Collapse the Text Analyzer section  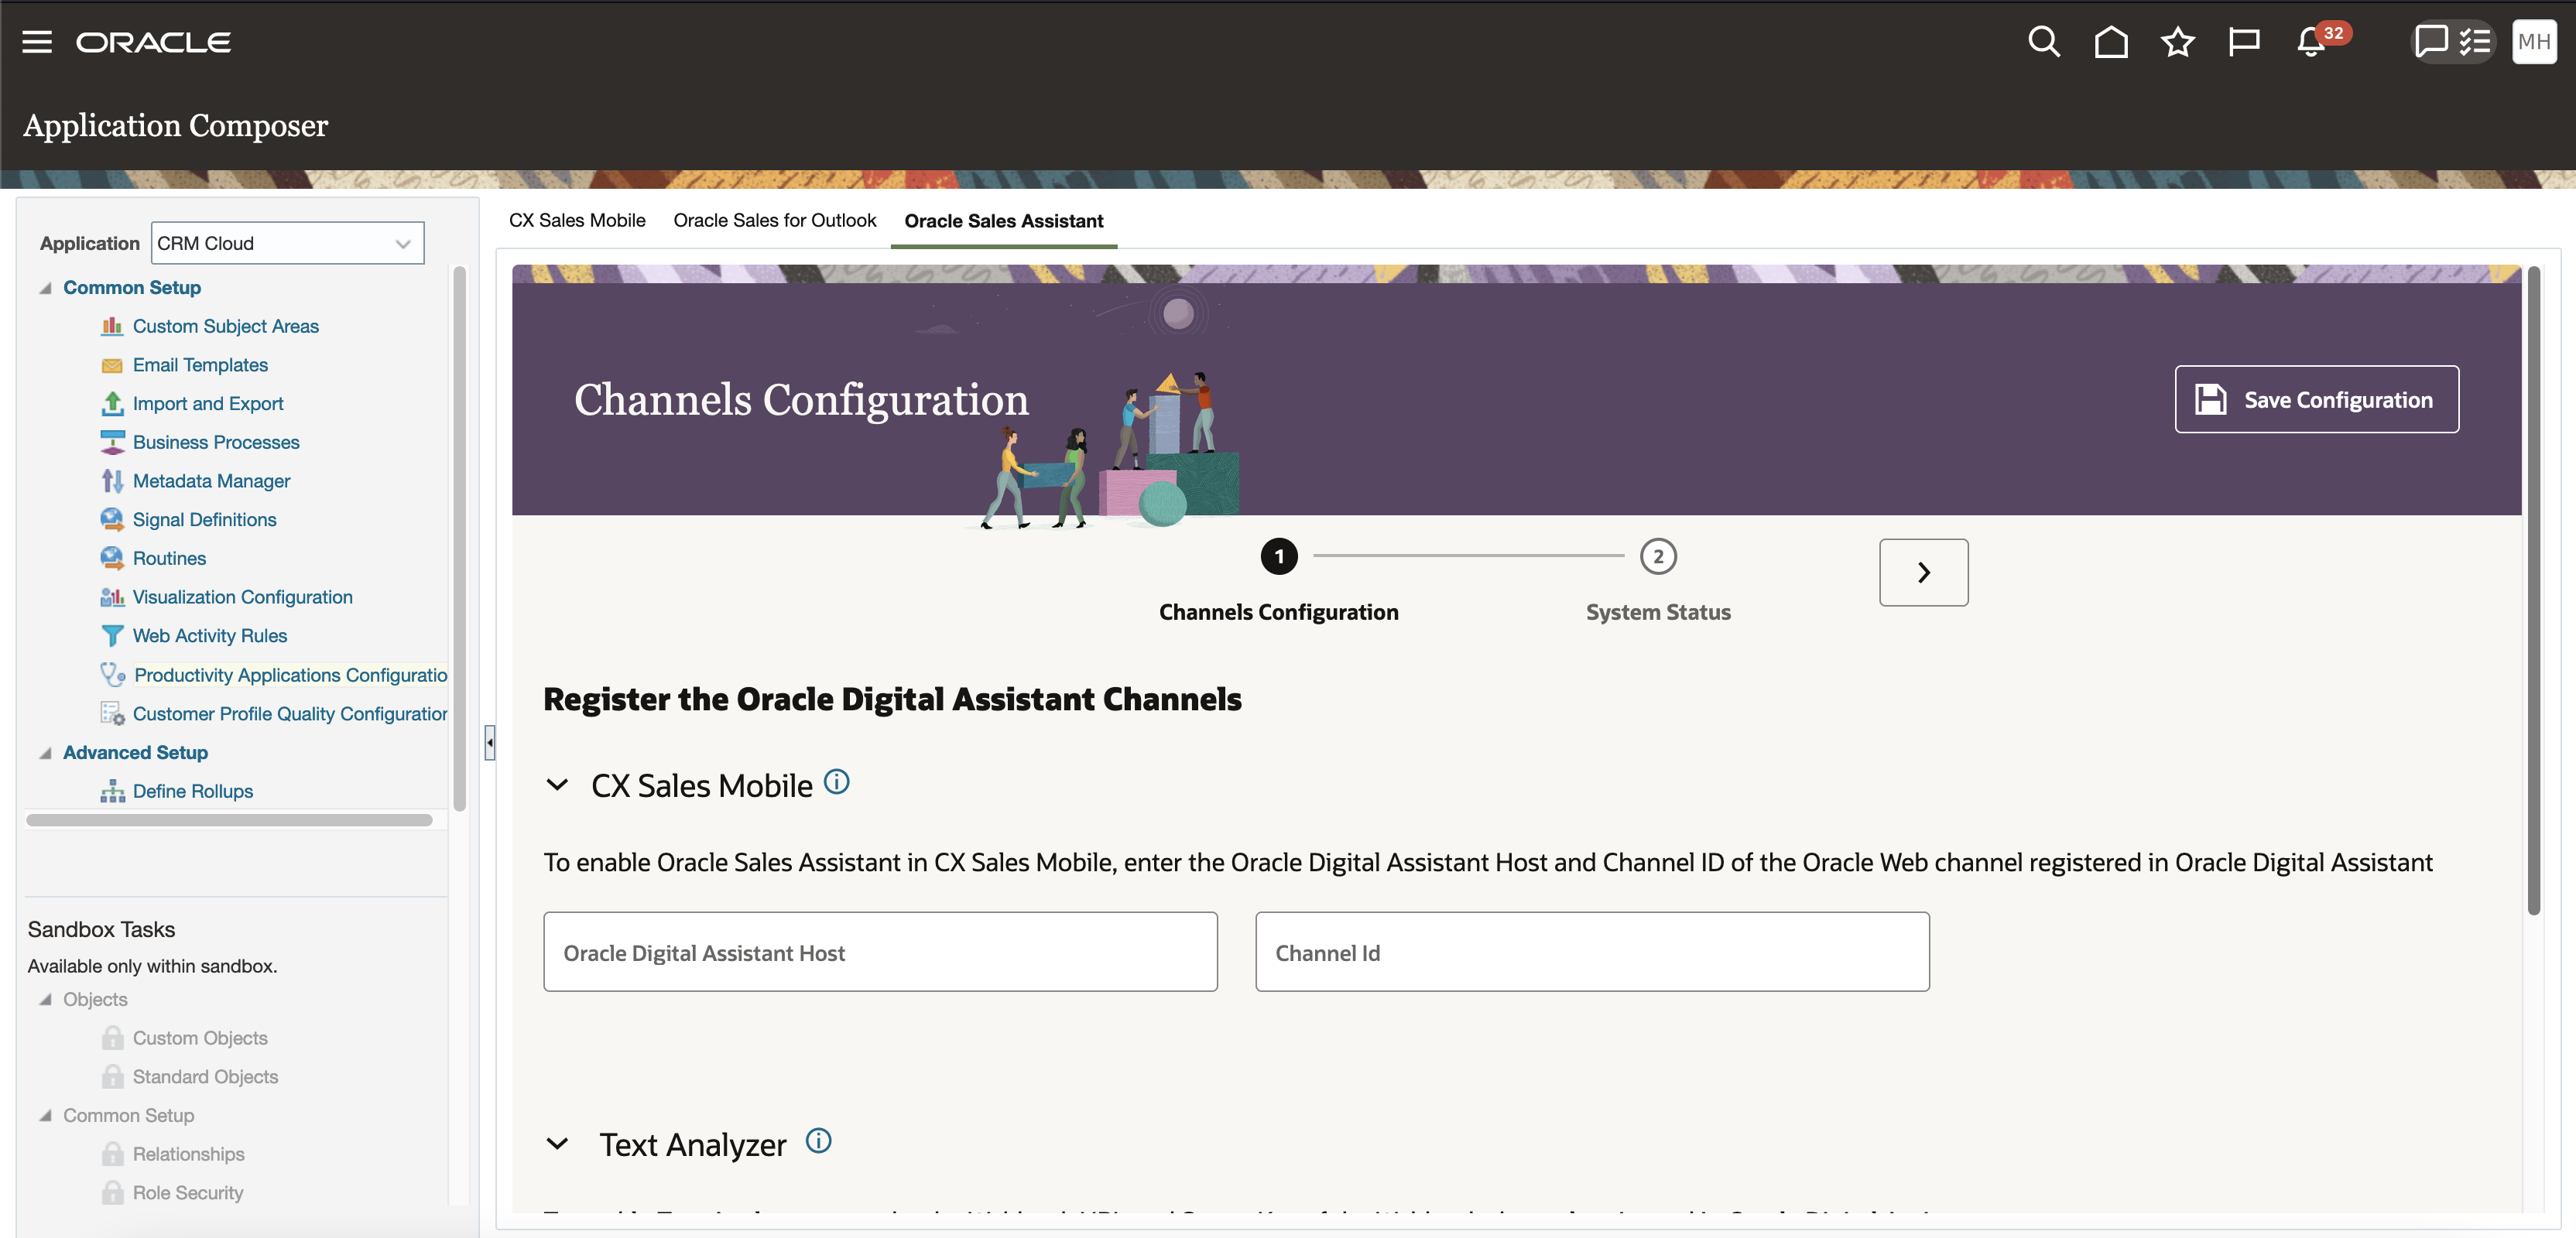tap(557, 1144)
